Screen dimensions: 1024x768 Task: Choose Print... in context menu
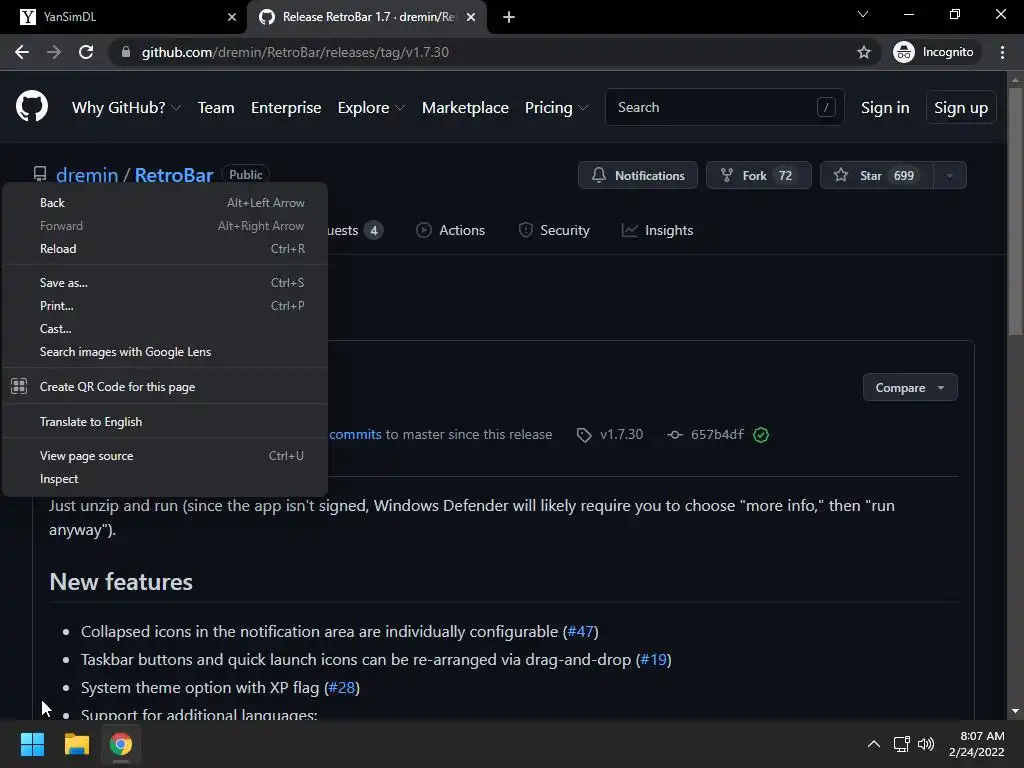[165, 306]
